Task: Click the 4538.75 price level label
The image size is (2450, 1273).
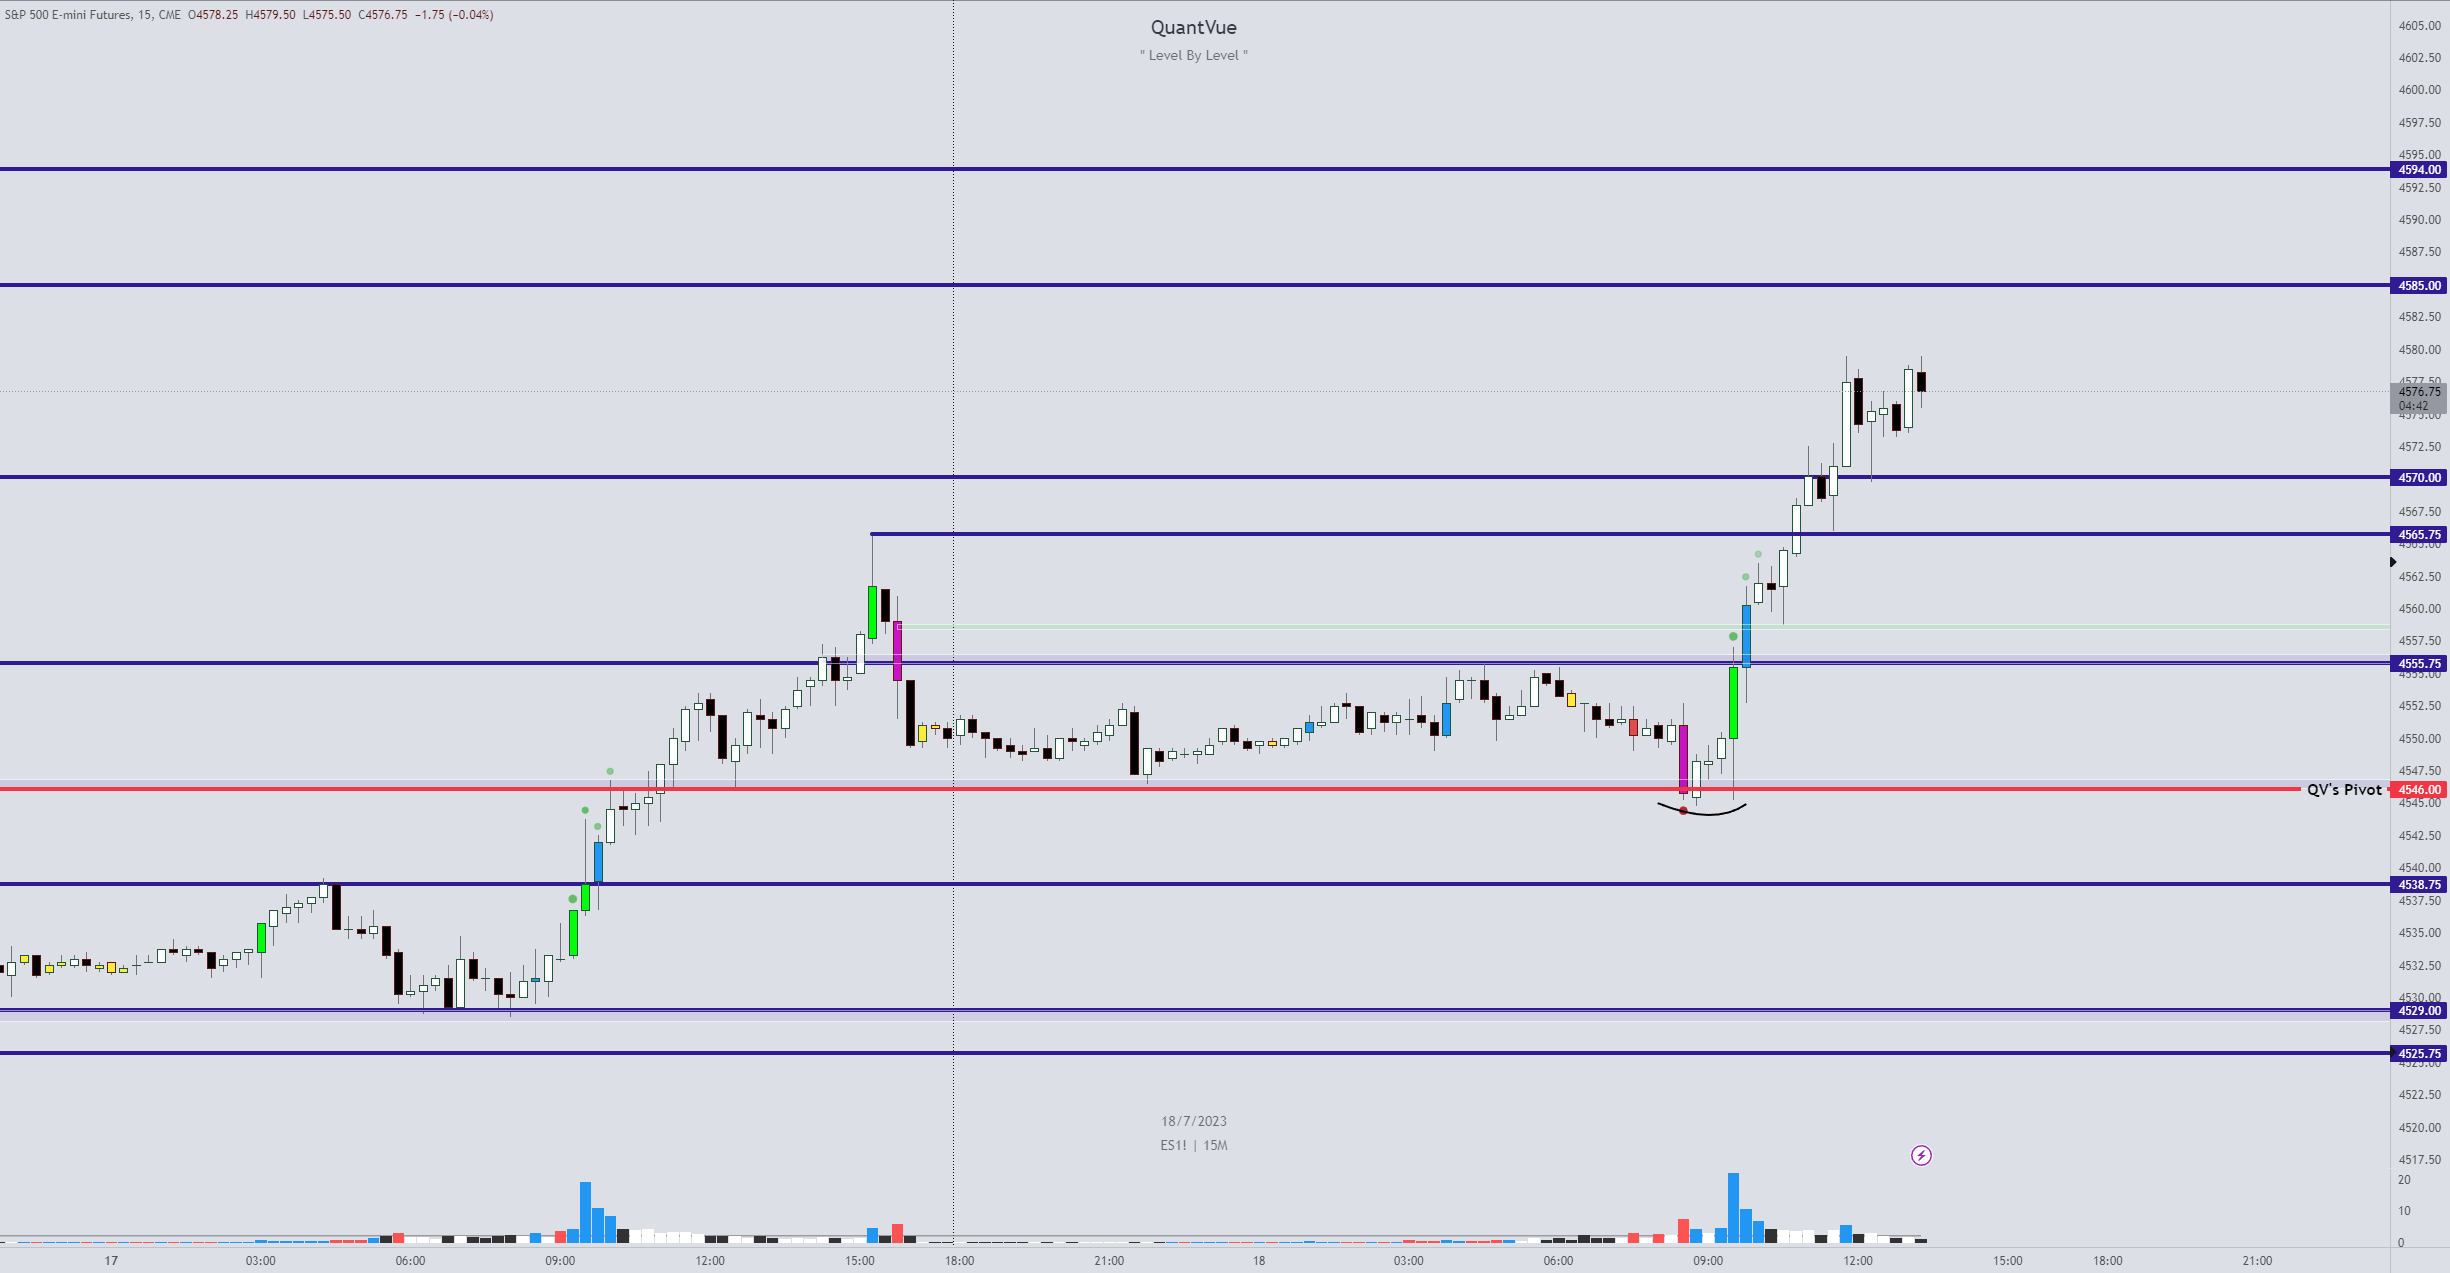Action: [x=2419, y=885]
